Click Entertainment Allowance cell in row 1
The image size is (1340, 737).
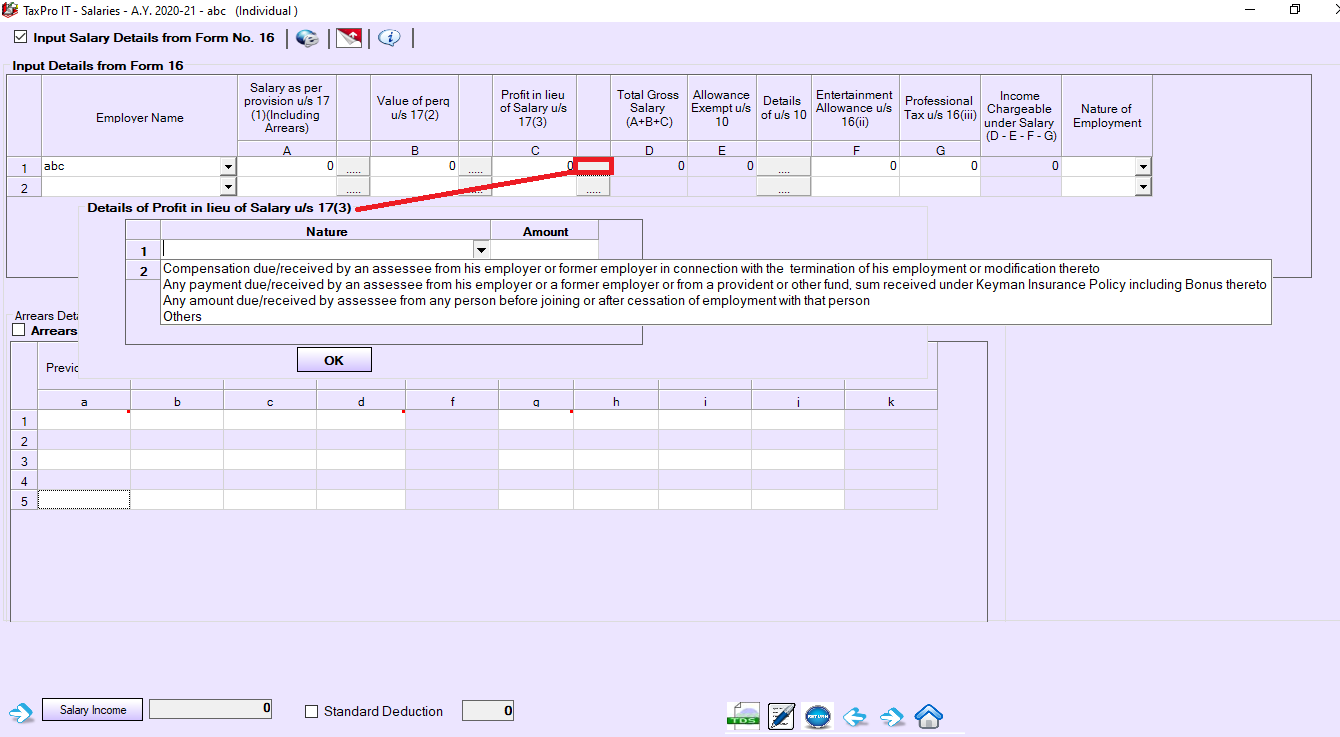[855, 167]
